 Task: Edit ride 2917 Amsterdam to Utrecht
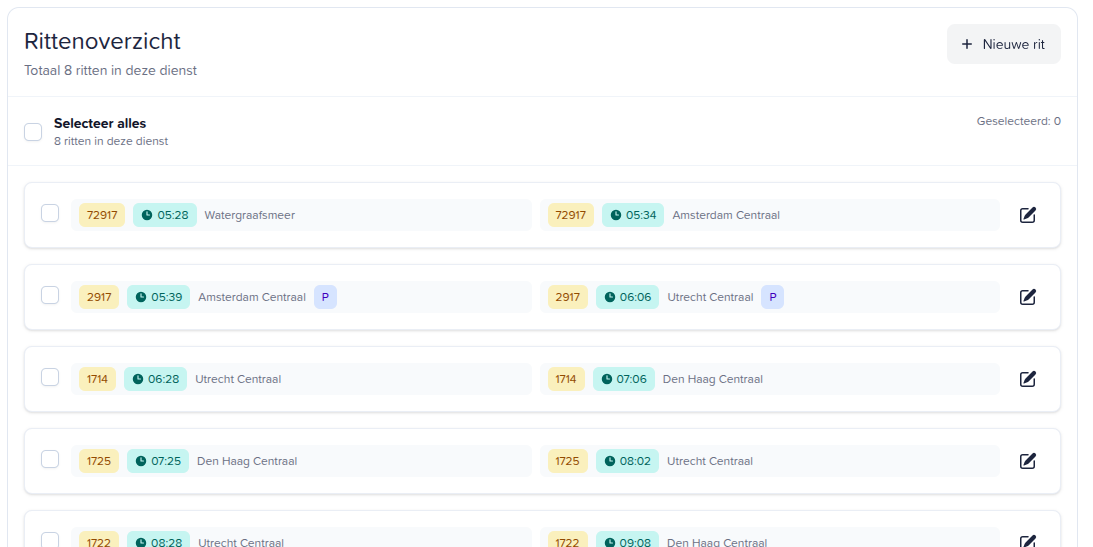point(1027,297)
